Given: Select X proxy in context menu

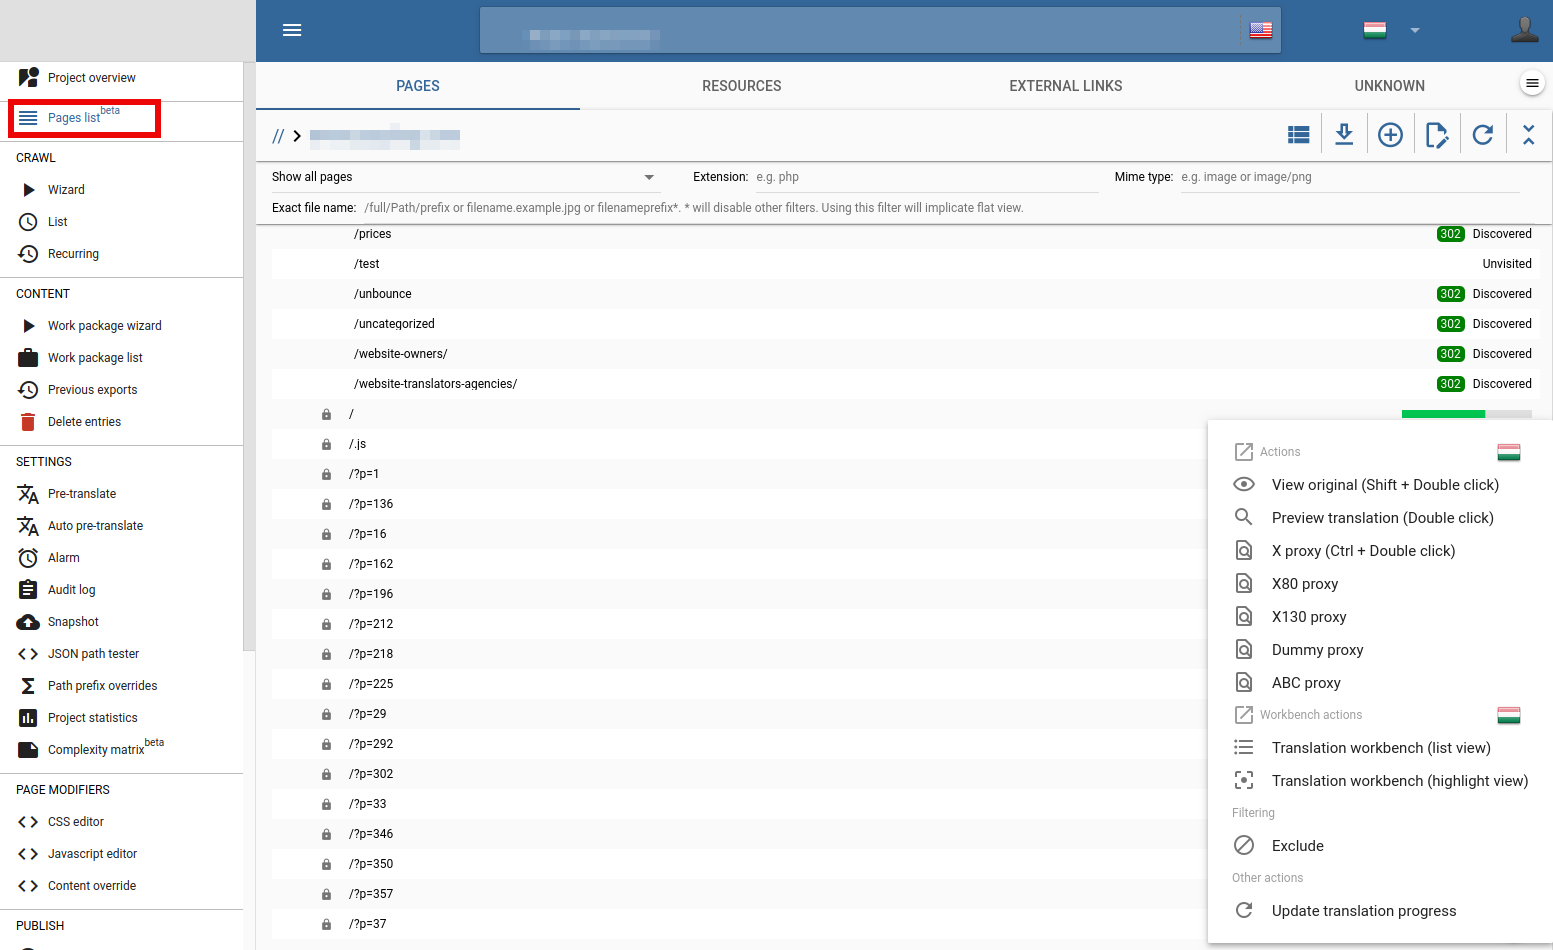Looking at the screenshot, I should click(x=1380, y=551).
